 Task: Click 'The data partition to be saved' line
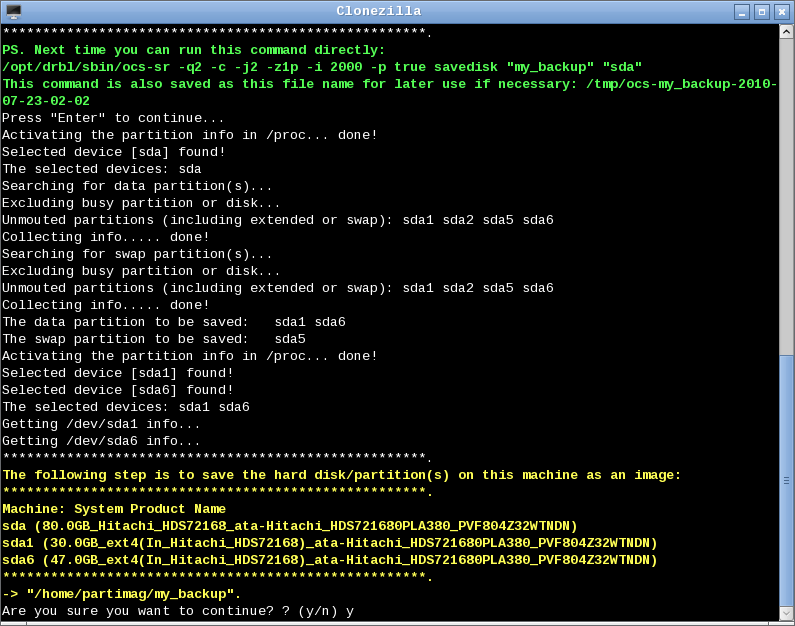(174, 322)
